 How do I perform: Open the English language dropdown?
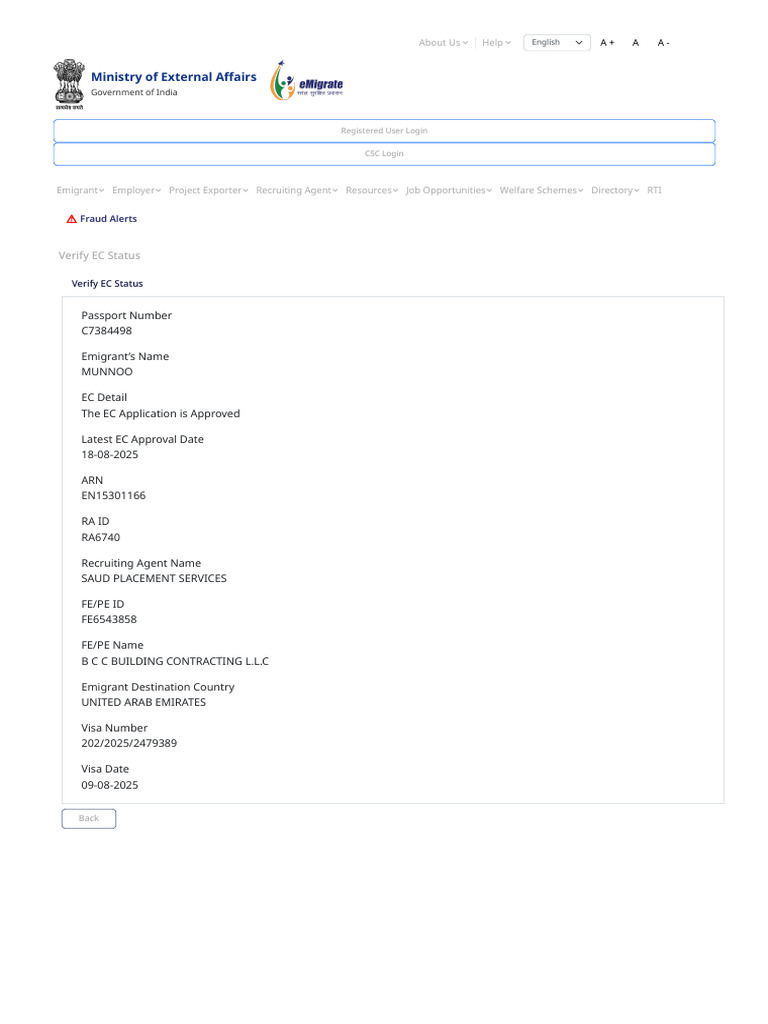pos(557,42)
